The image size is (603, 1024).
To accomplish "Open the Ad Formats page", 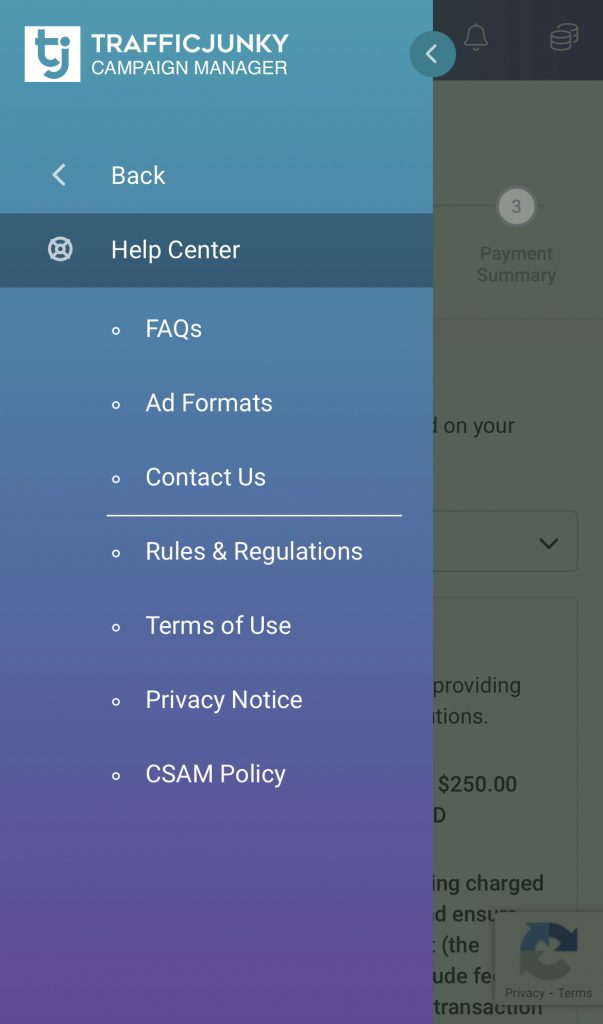I will [x=209, y=403].
